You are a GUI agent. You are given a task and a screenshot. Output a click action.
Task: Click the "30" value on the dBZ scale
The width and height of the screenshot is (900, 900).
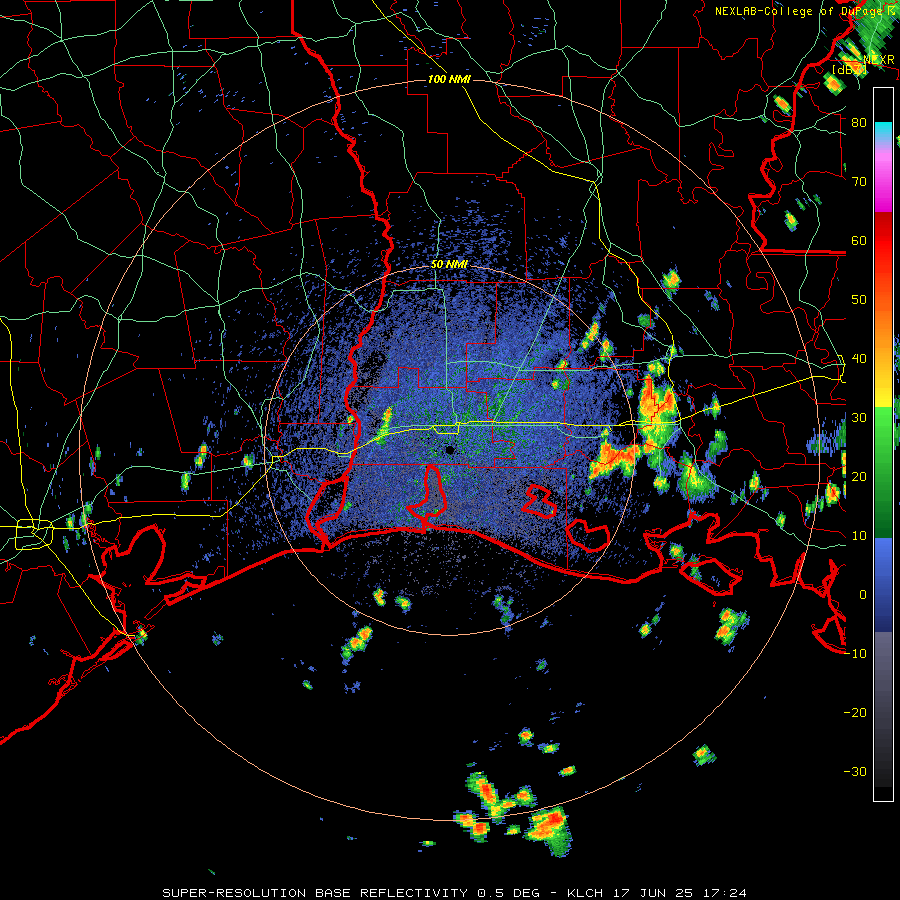point(859,418)
